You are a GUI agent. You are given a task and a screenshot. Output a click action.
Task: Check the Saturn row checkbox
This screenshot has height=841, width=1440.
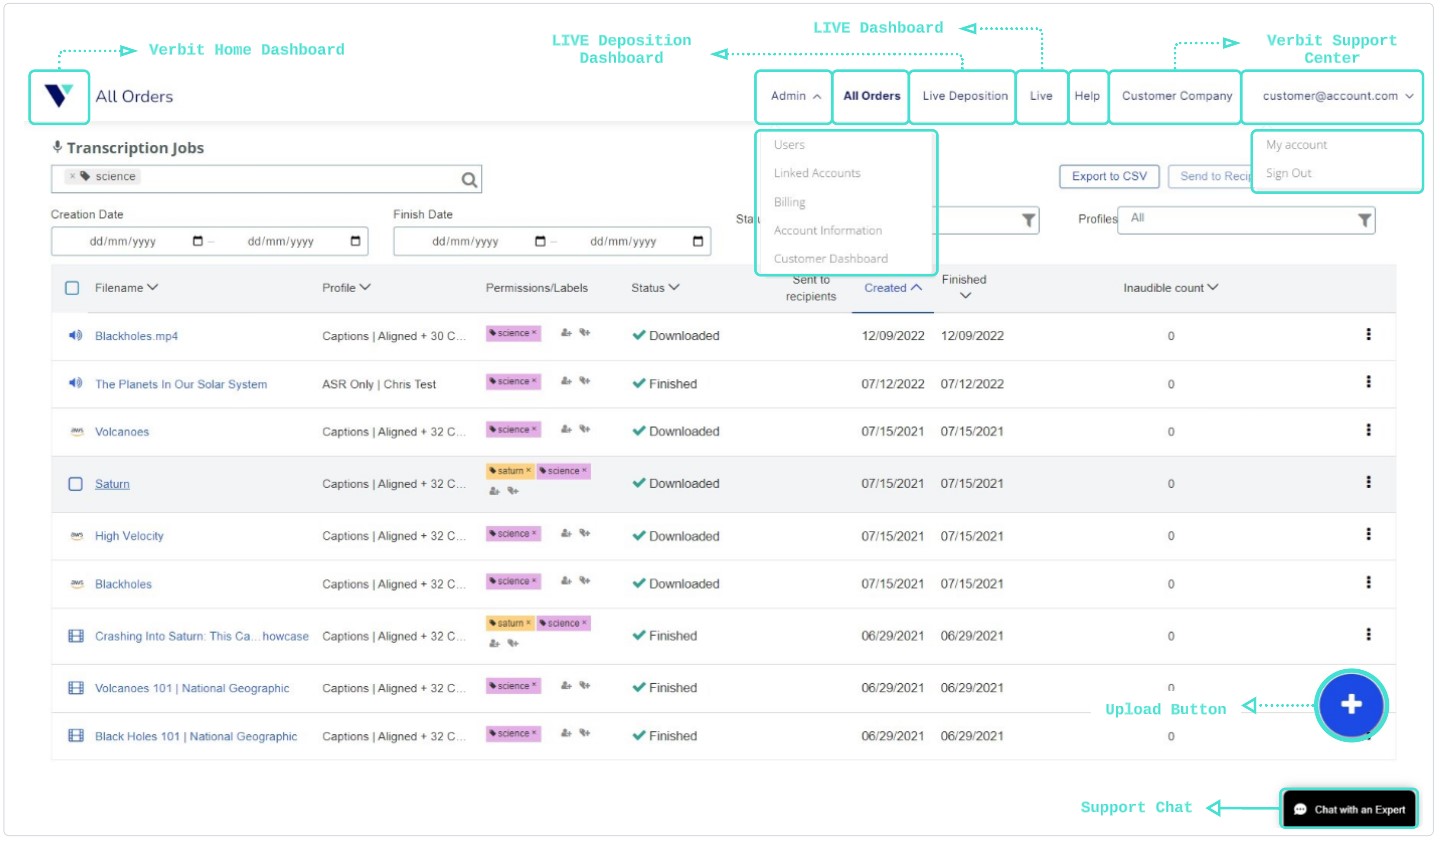click(x=75, y=484)
